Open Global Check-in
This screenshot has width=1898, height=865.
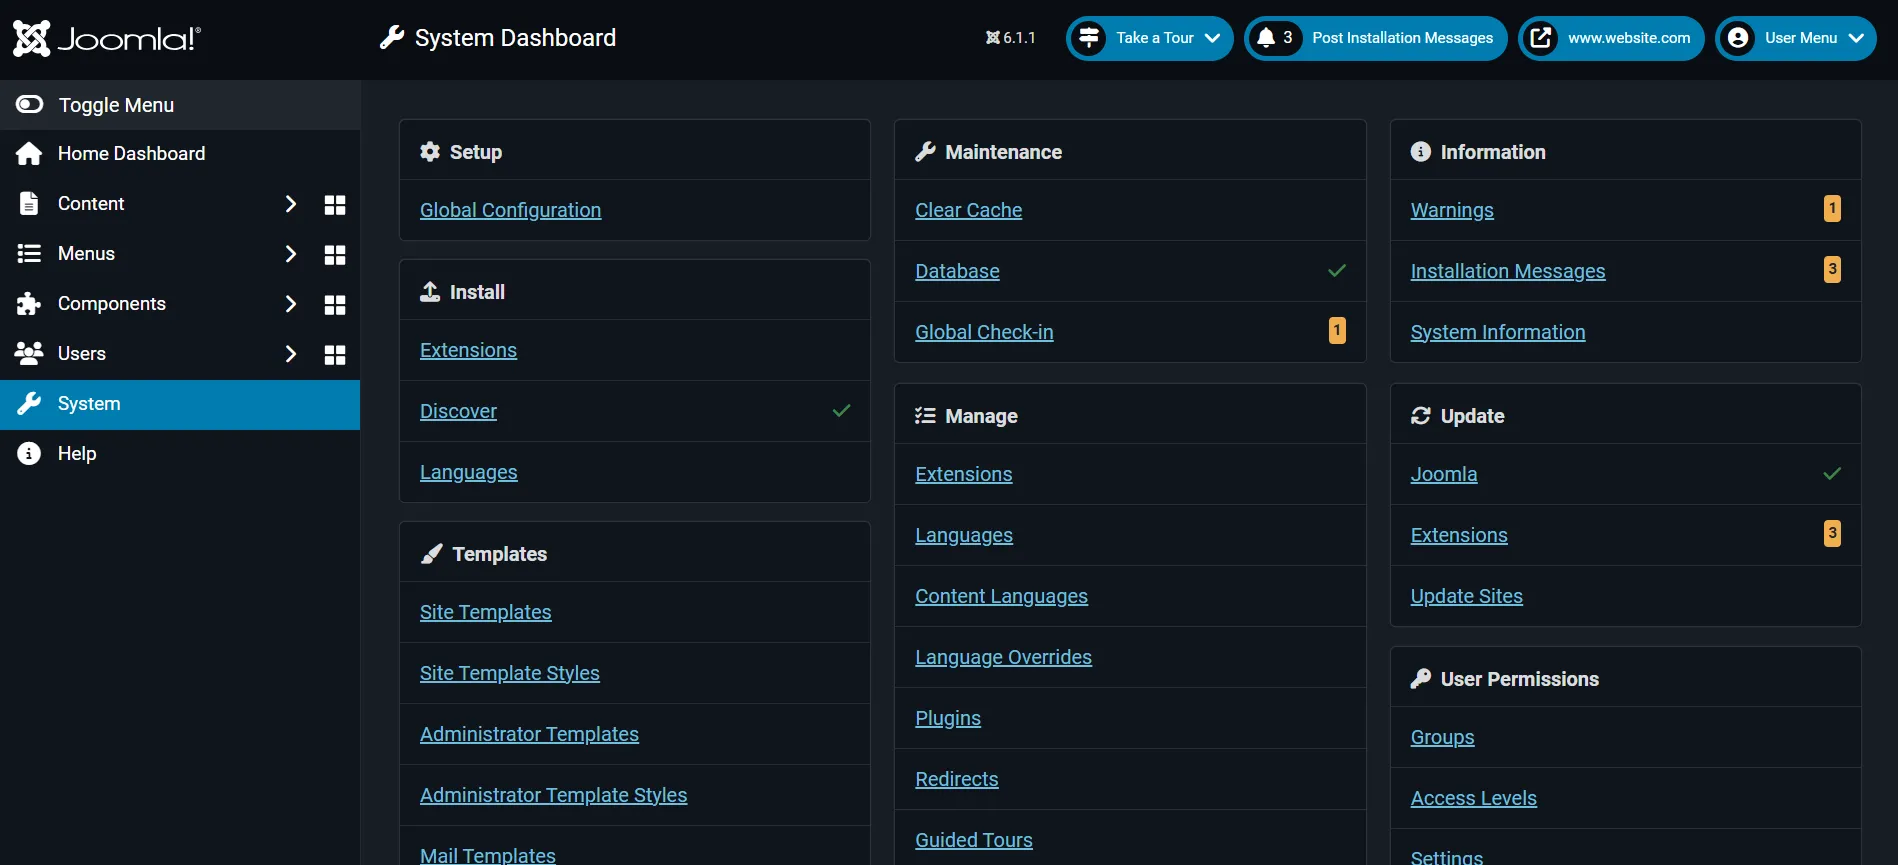(984, 332)
